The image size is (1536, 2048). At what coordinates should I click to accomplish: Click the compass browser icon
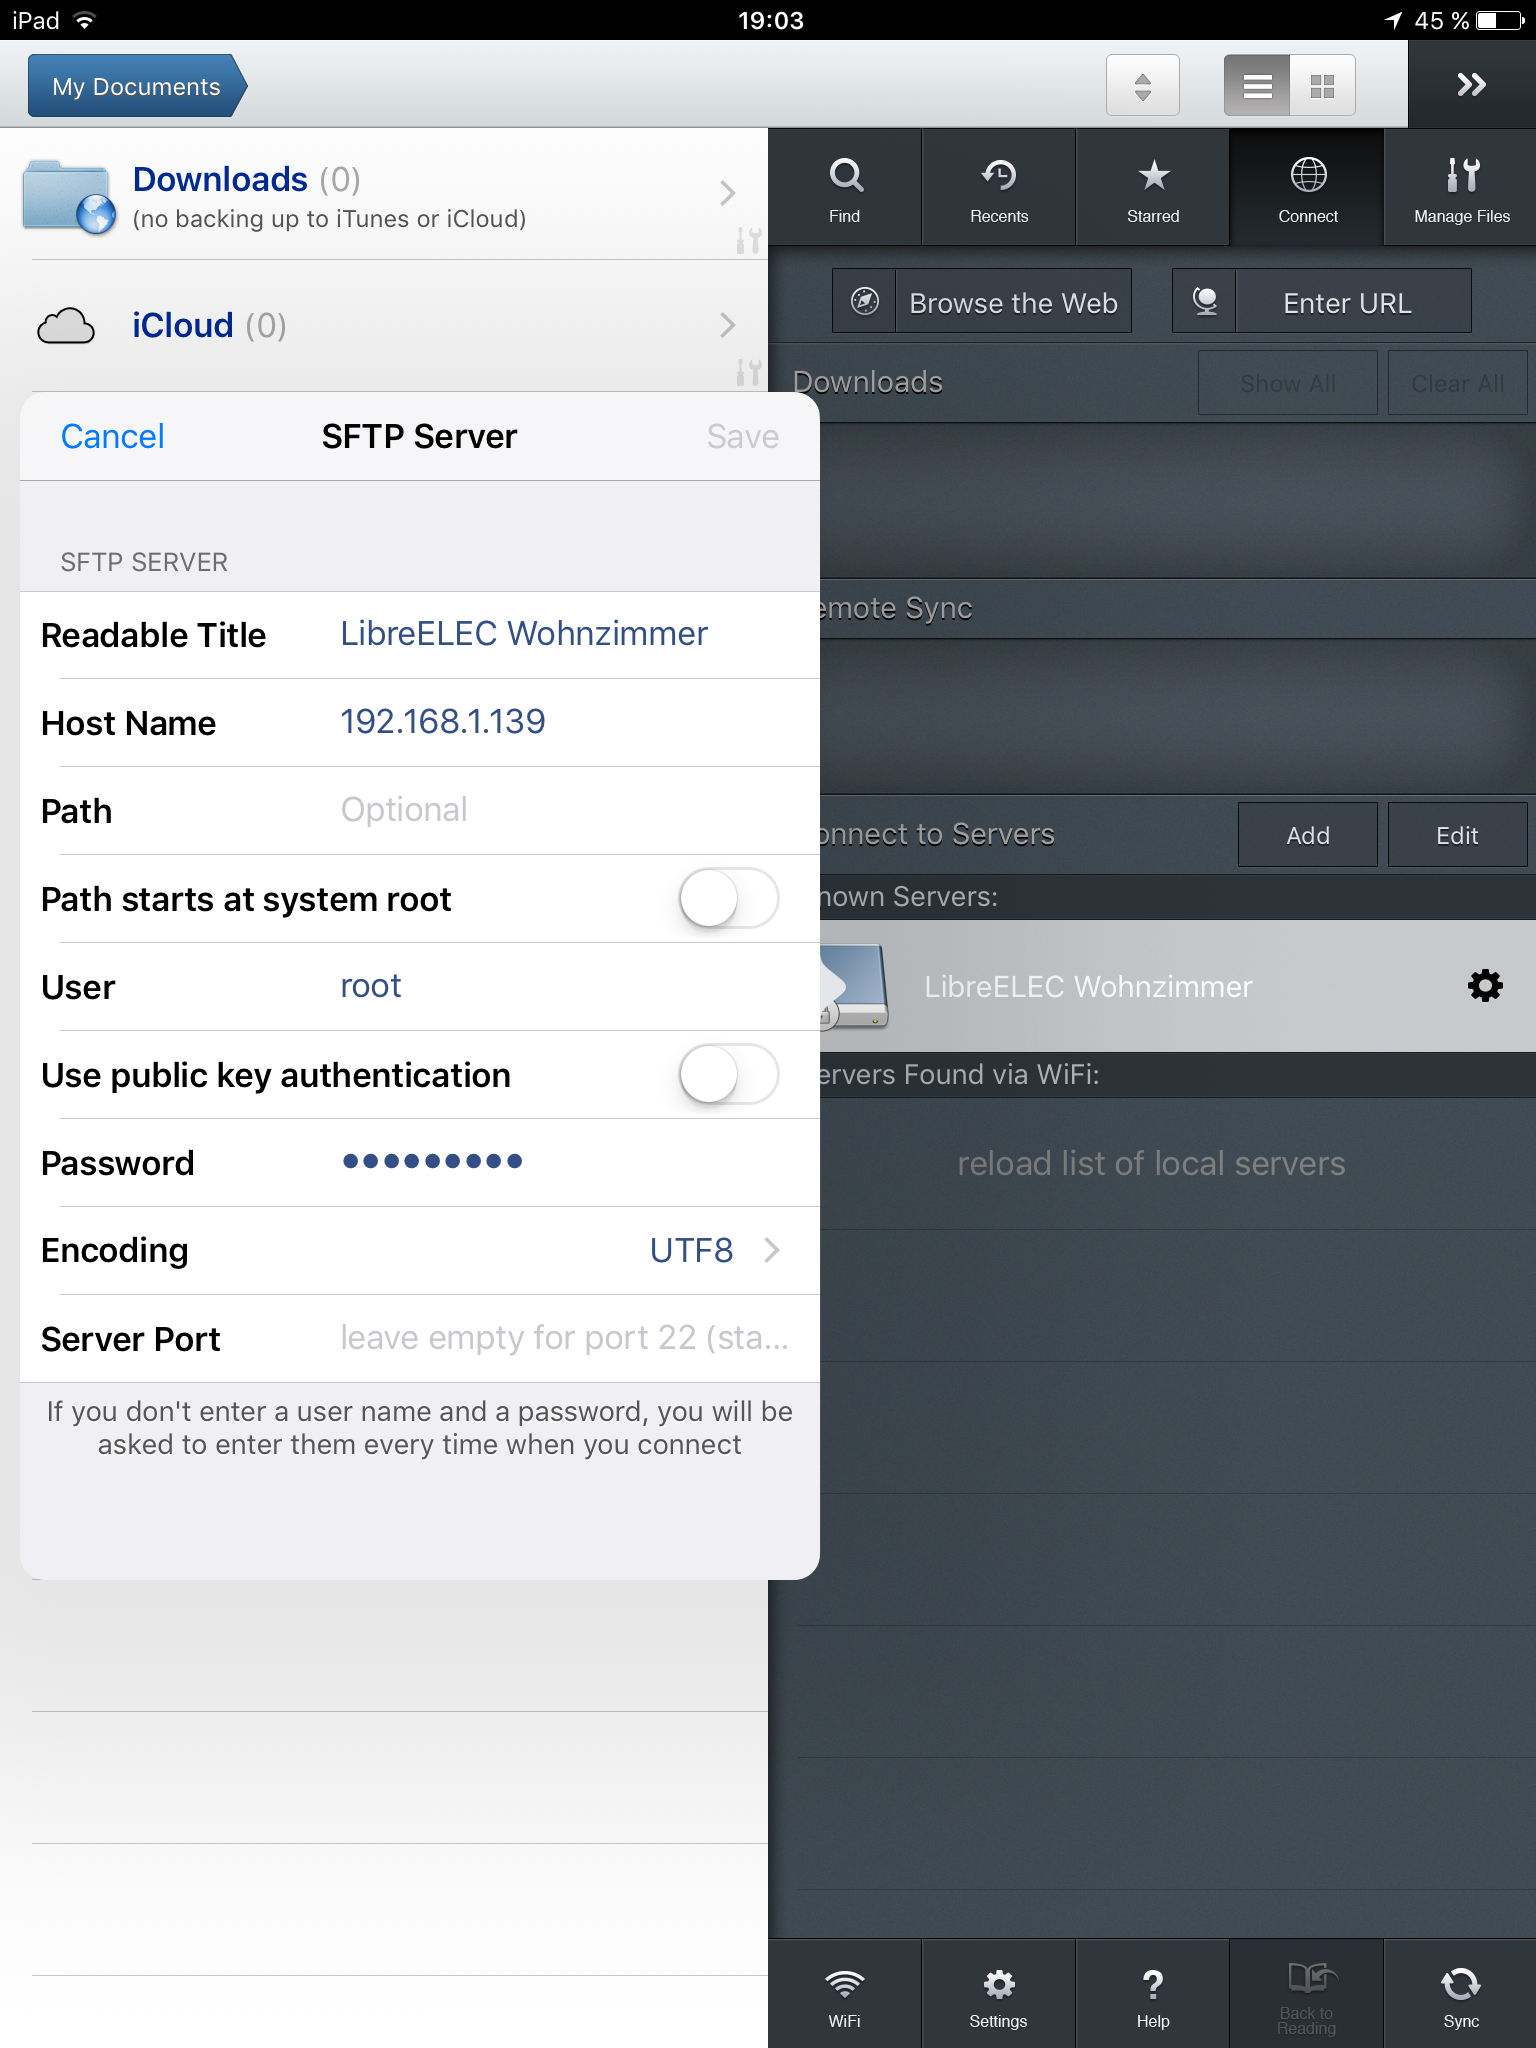coord(864,301)
